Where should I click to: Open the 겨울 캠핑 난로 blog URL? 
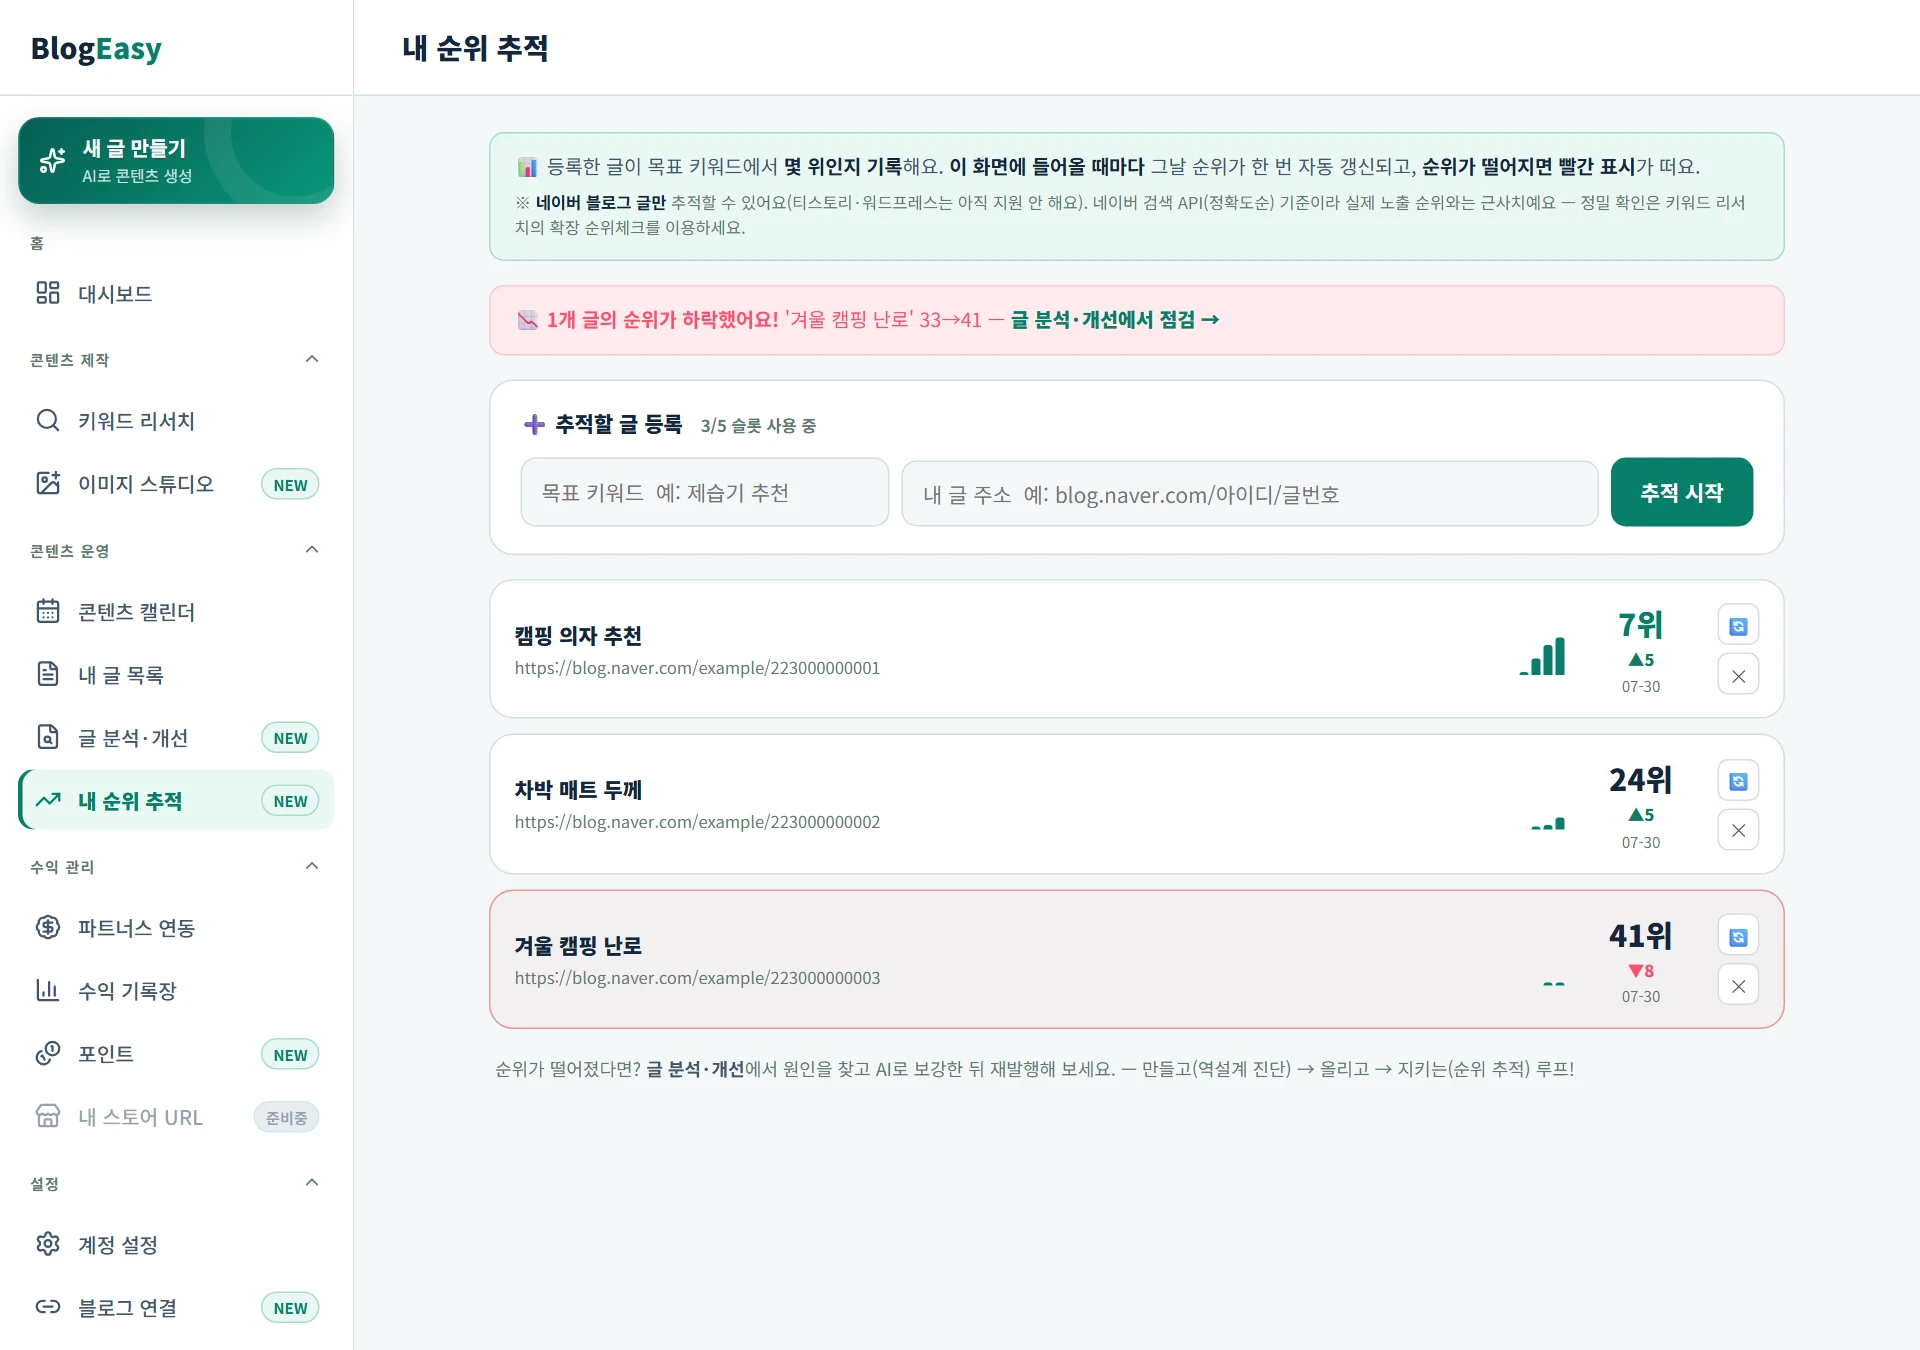point(697,978)
